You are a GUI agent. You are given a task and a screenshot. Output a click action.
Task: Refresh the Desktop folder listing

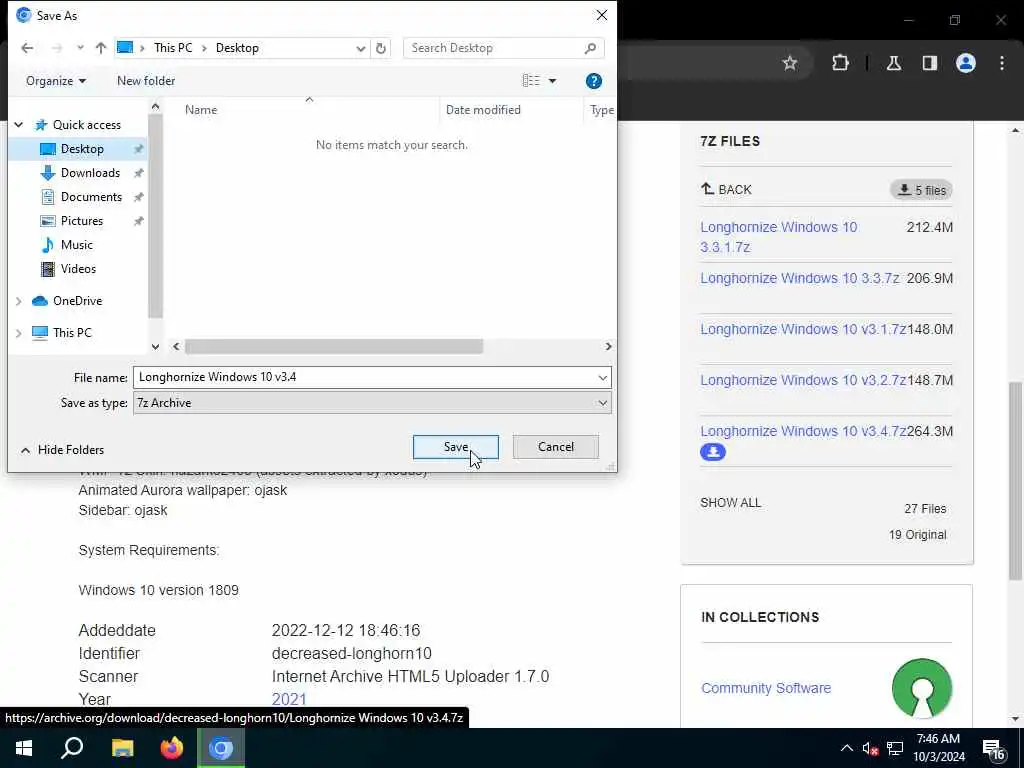[x=381, y=48]
